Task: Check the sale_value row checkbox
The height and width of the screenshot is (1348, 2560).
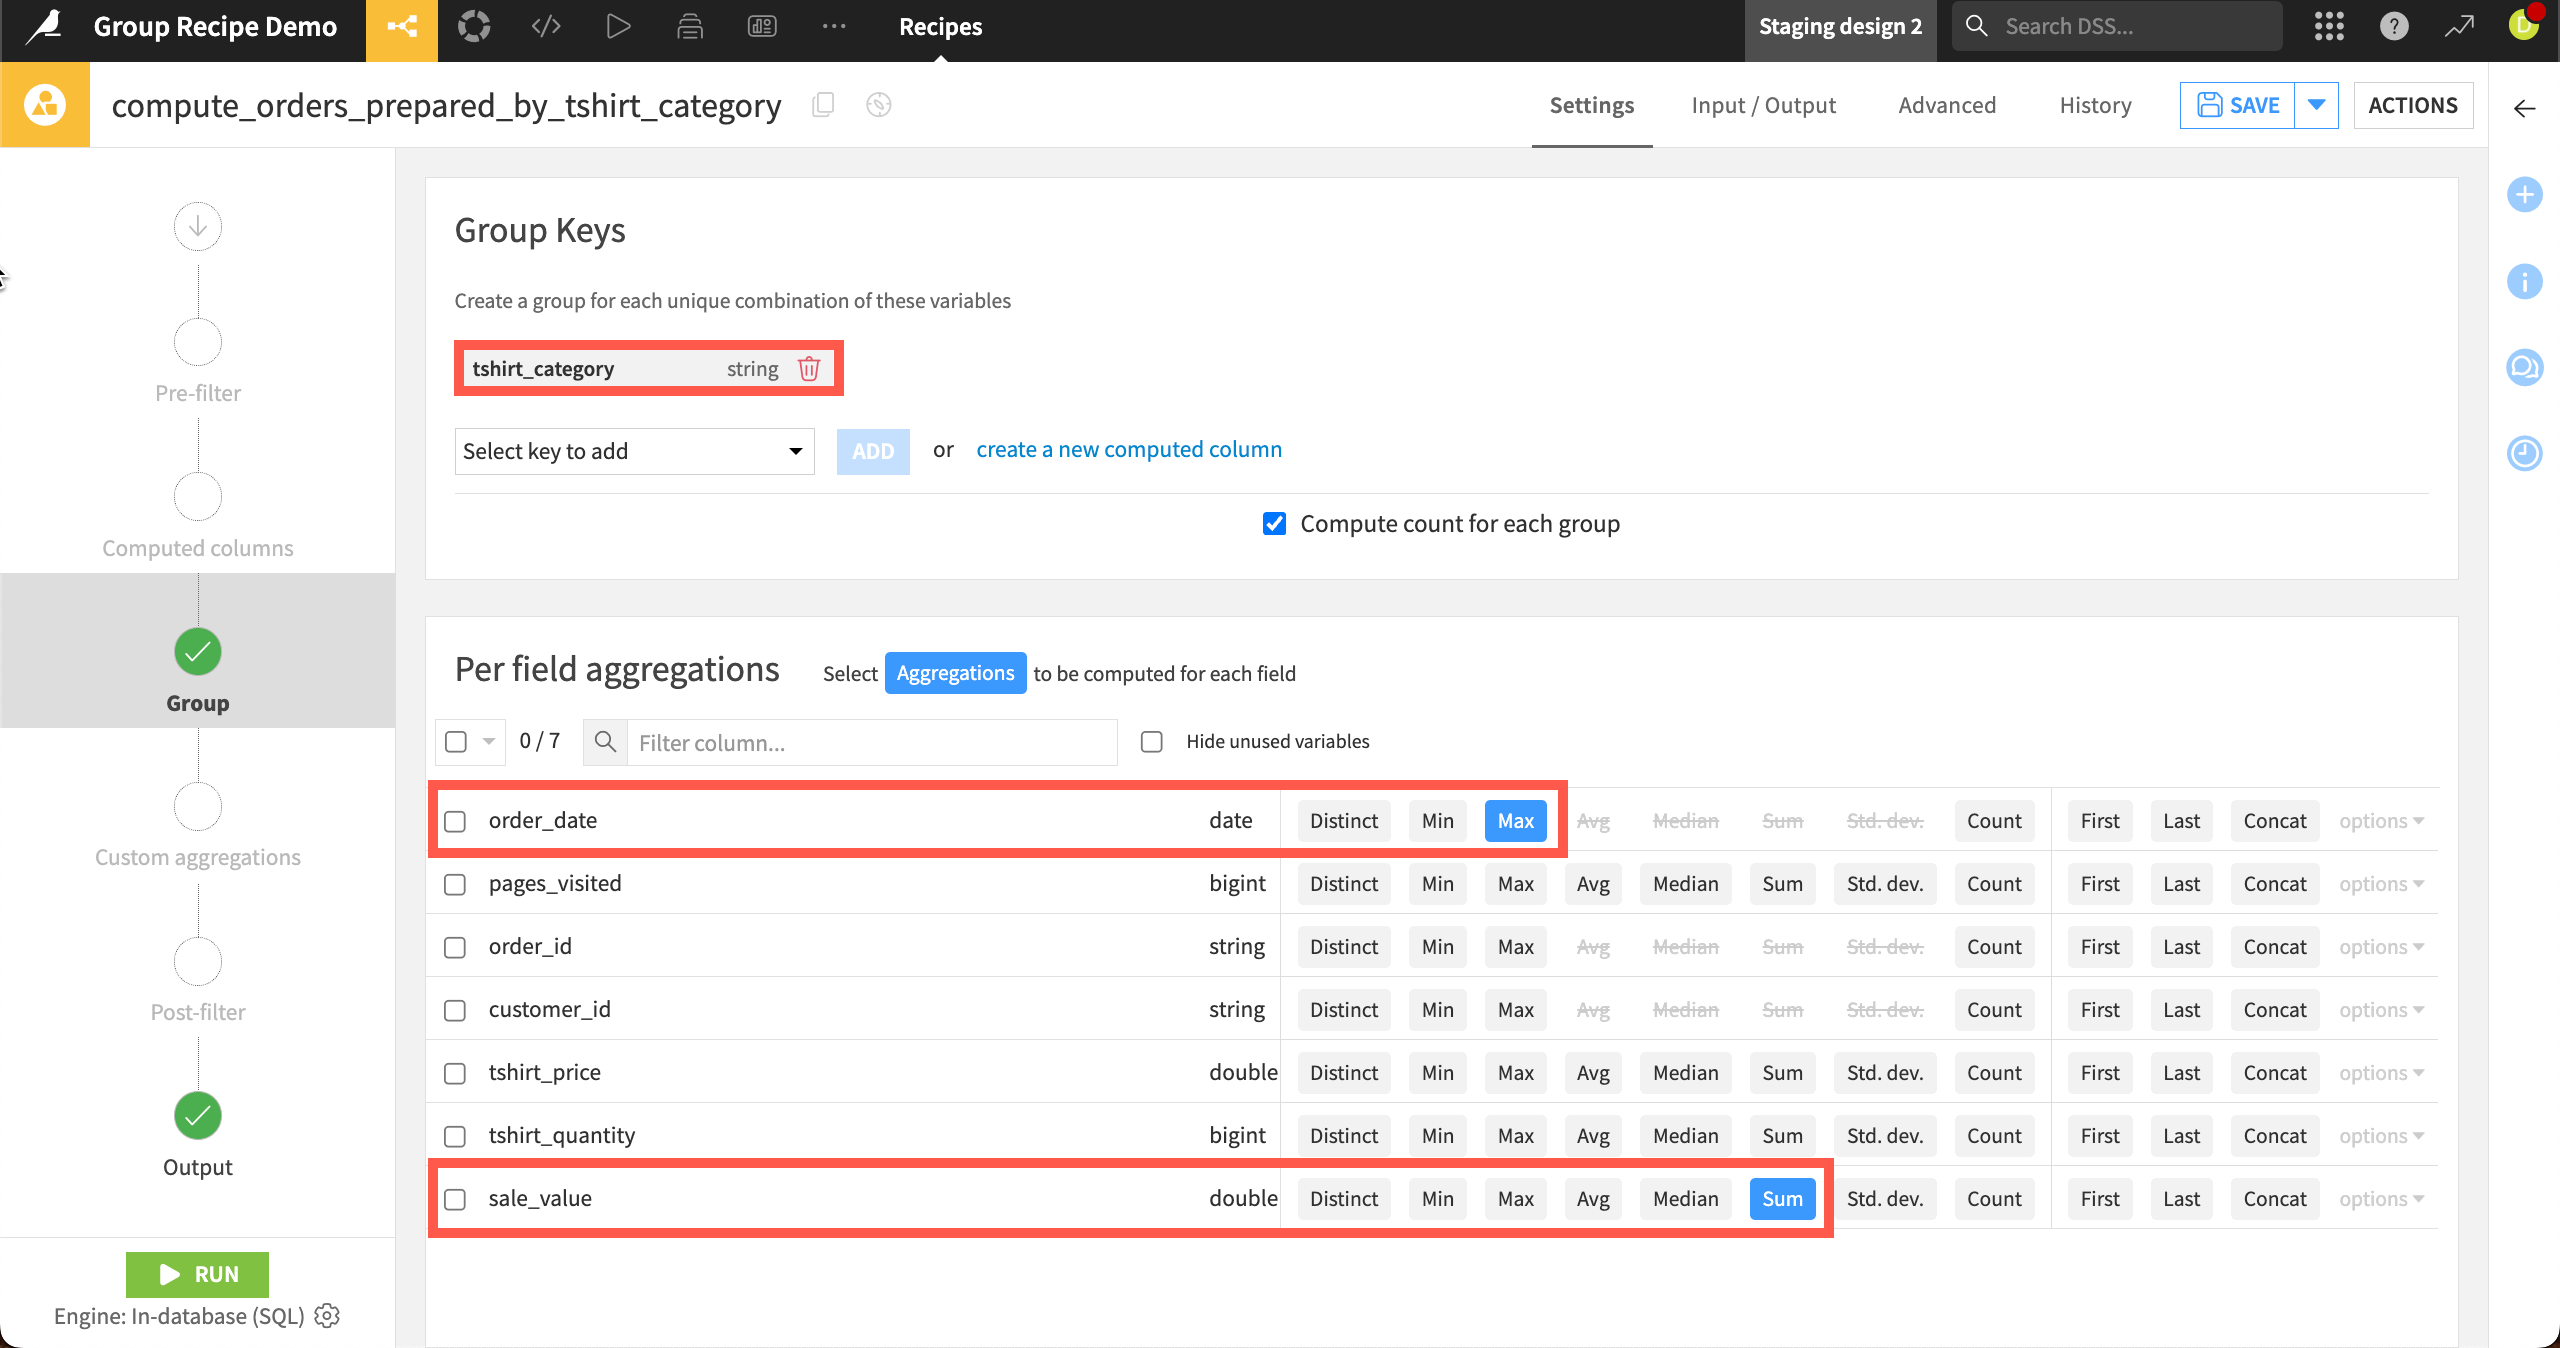Action: [x=455, y=1199]
